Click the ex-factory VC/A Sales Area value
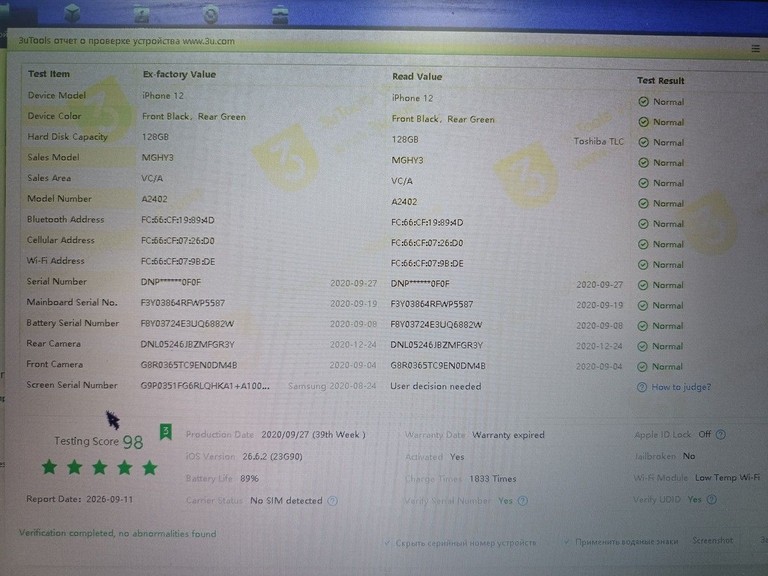Viewport: 768px width, 576px height. [x=152, y=178]
